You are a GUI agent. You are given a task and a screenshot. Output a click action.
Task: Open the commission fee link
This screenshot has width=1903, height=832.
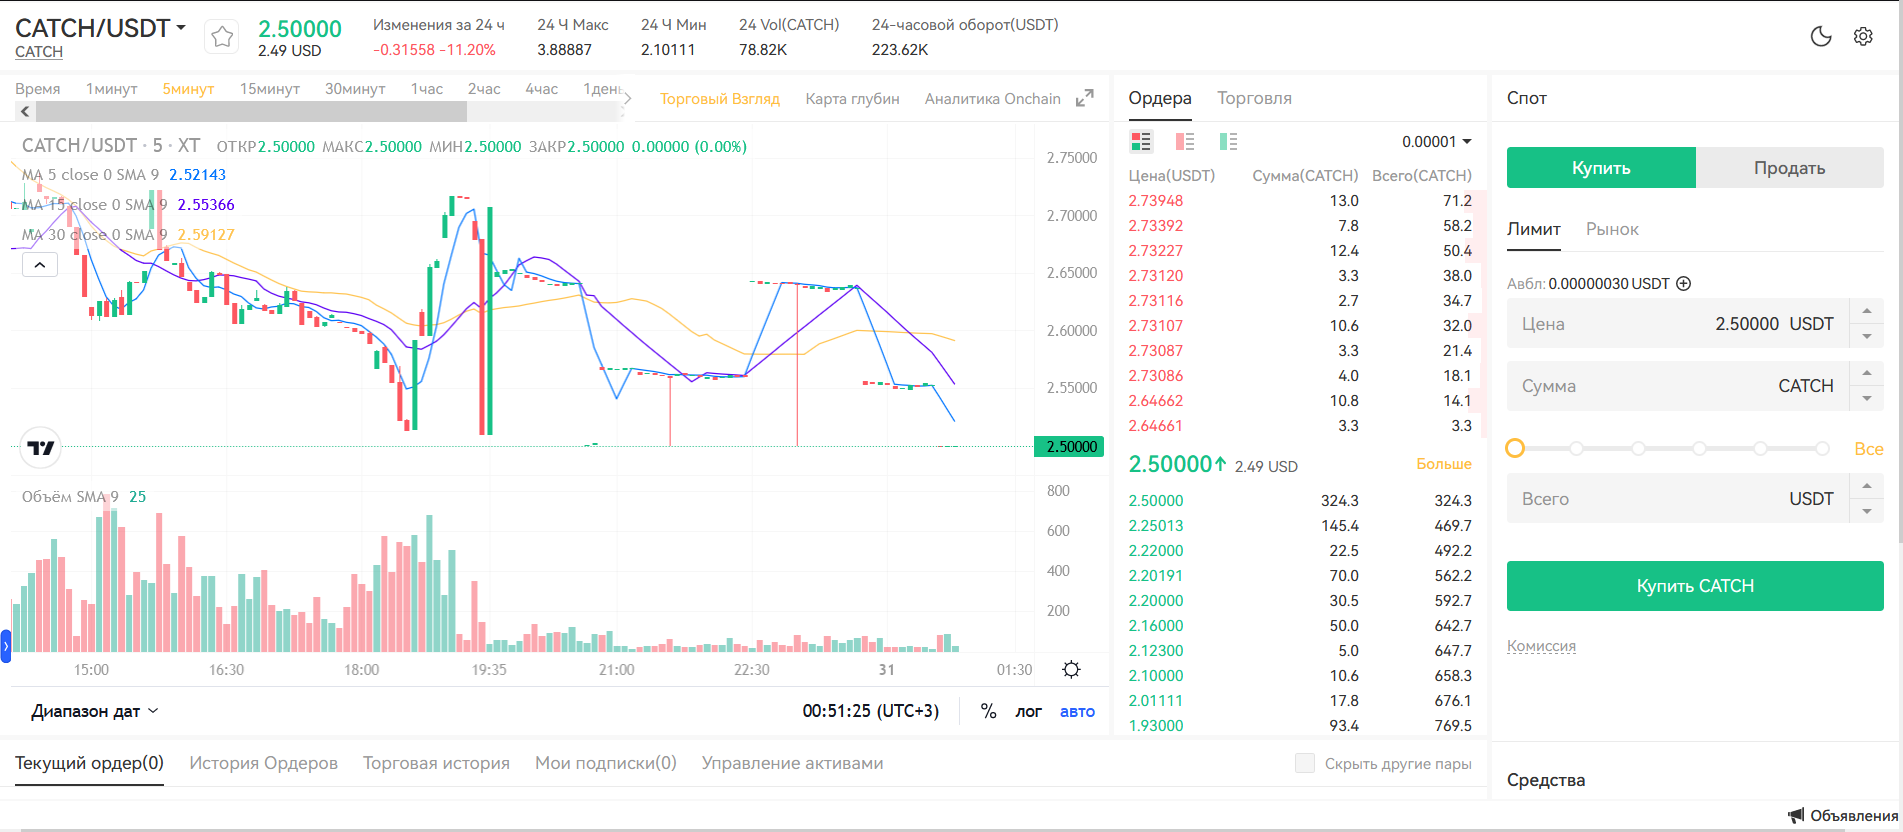pos(1541,646)
